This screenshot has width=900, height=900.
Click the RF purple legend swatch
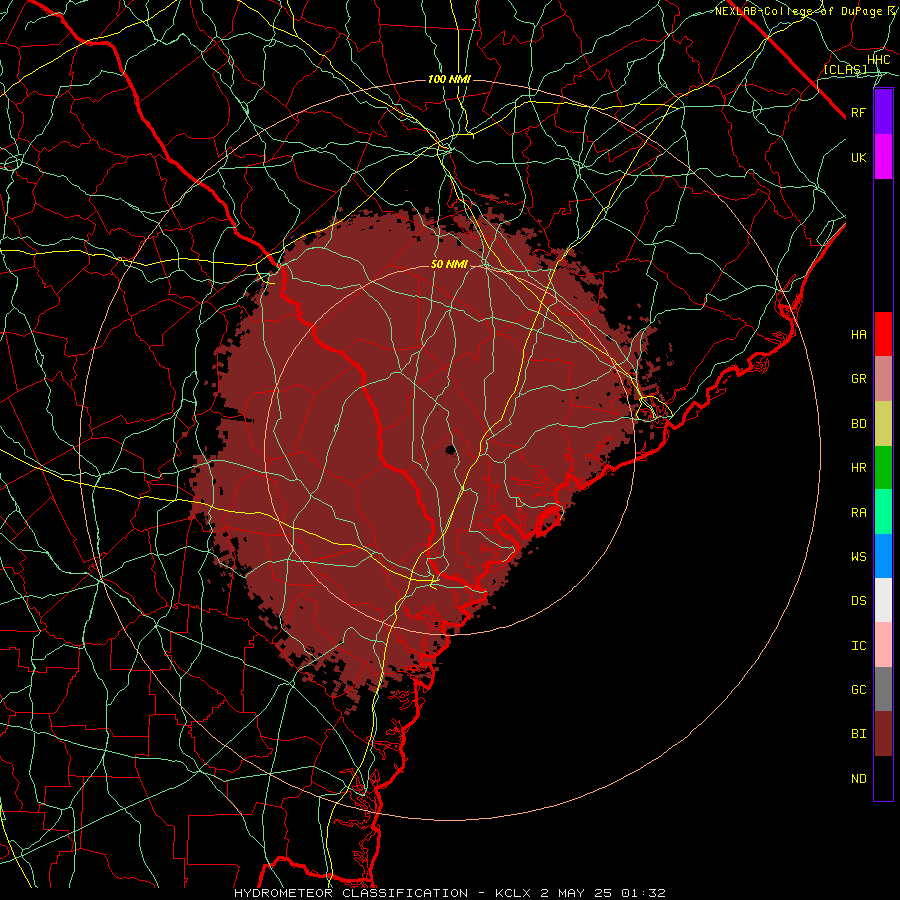pos(883,112)
